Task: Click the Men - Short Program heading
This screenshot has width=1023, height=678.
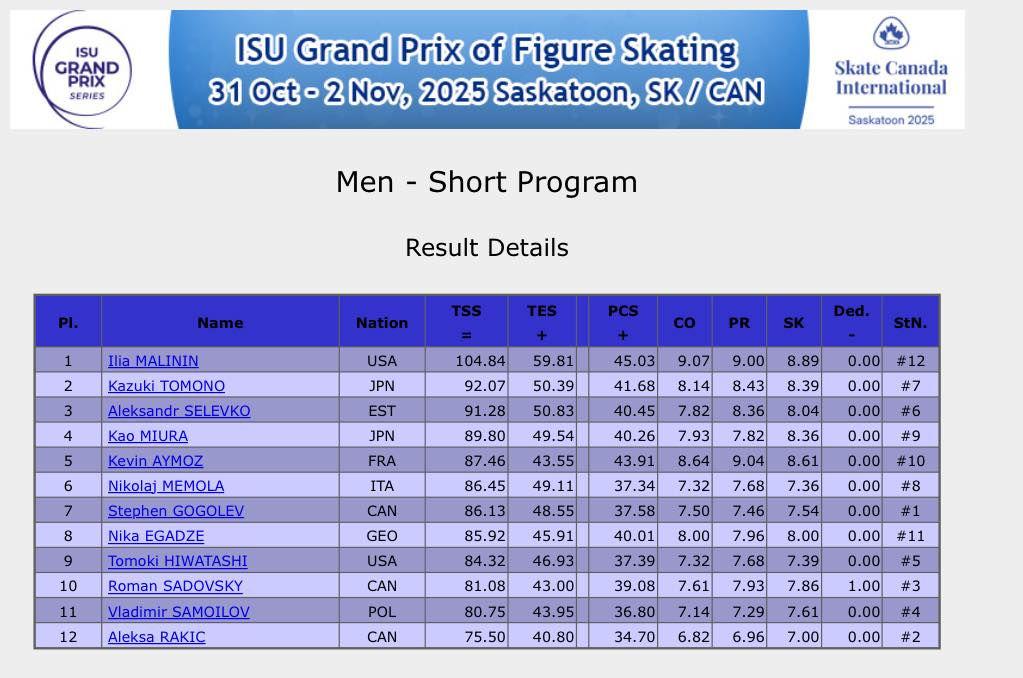Action: (487, 182)
